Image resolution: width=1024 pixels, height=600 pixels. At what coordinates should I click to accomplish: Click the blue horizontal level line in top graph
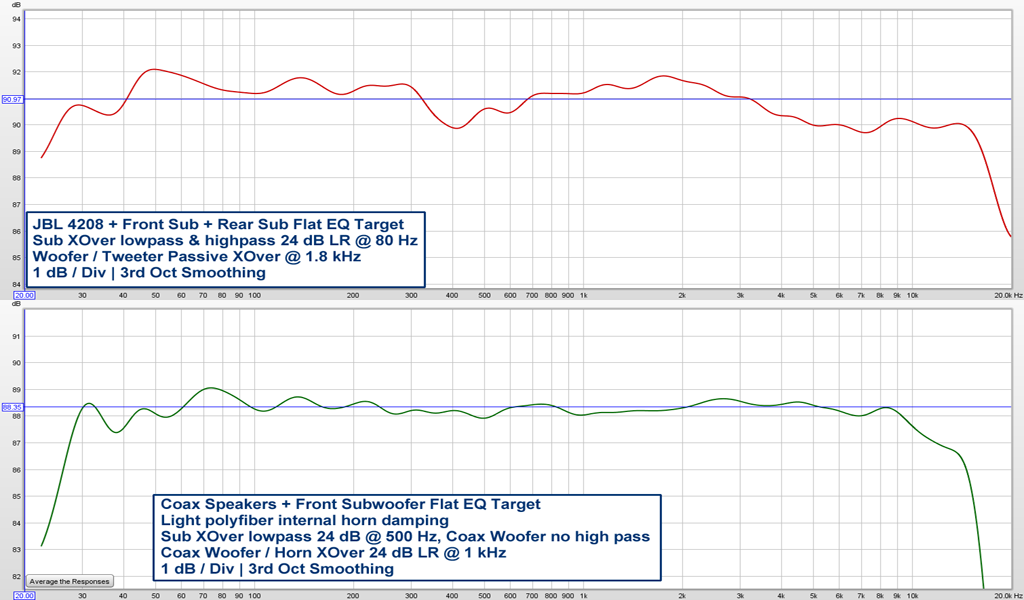coord(600,99)
